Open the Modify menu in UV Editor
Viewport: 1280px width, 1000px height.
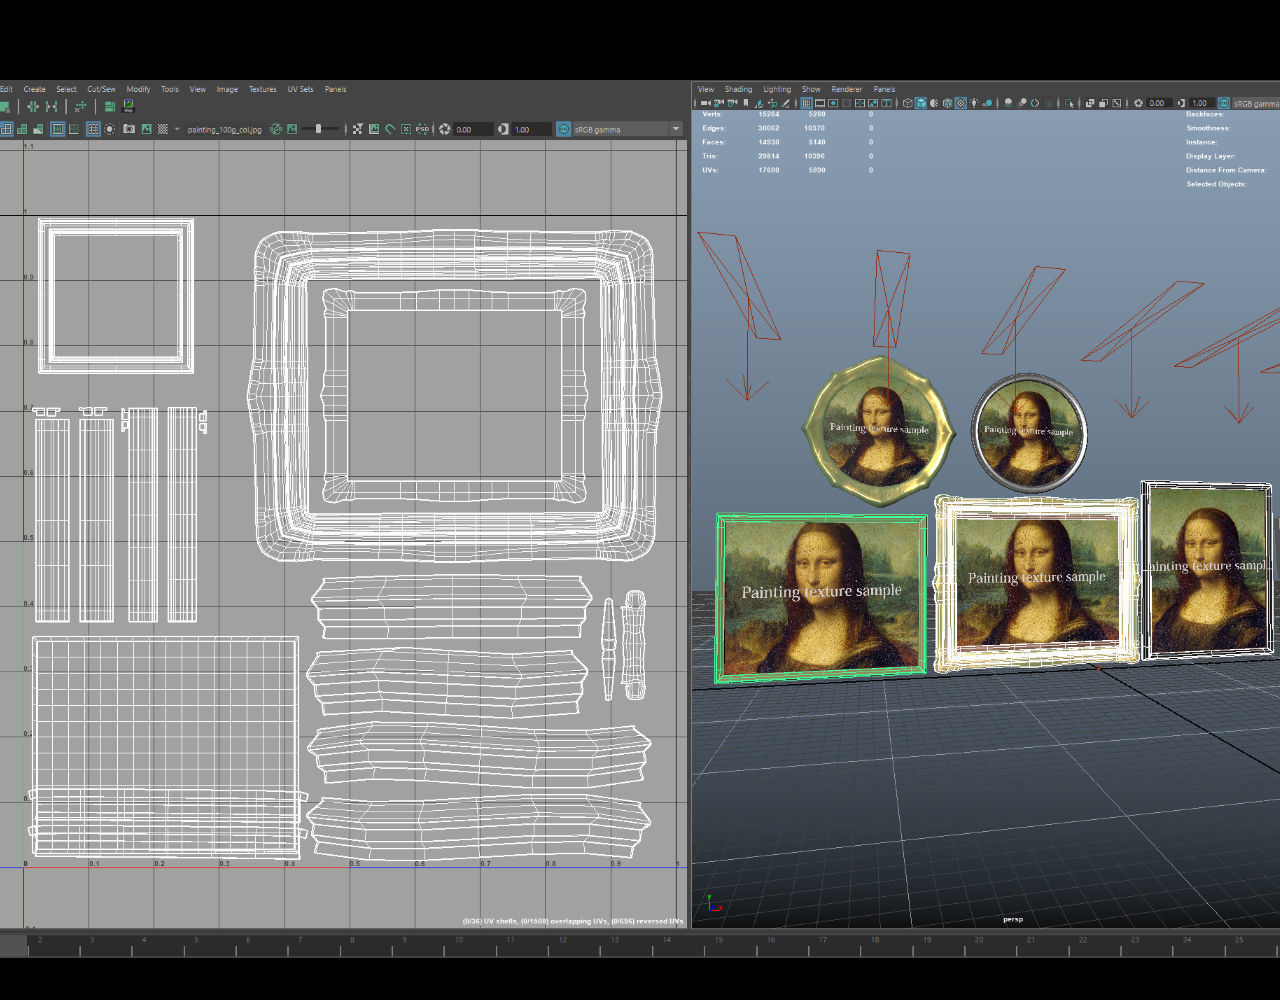click(138, 89)
